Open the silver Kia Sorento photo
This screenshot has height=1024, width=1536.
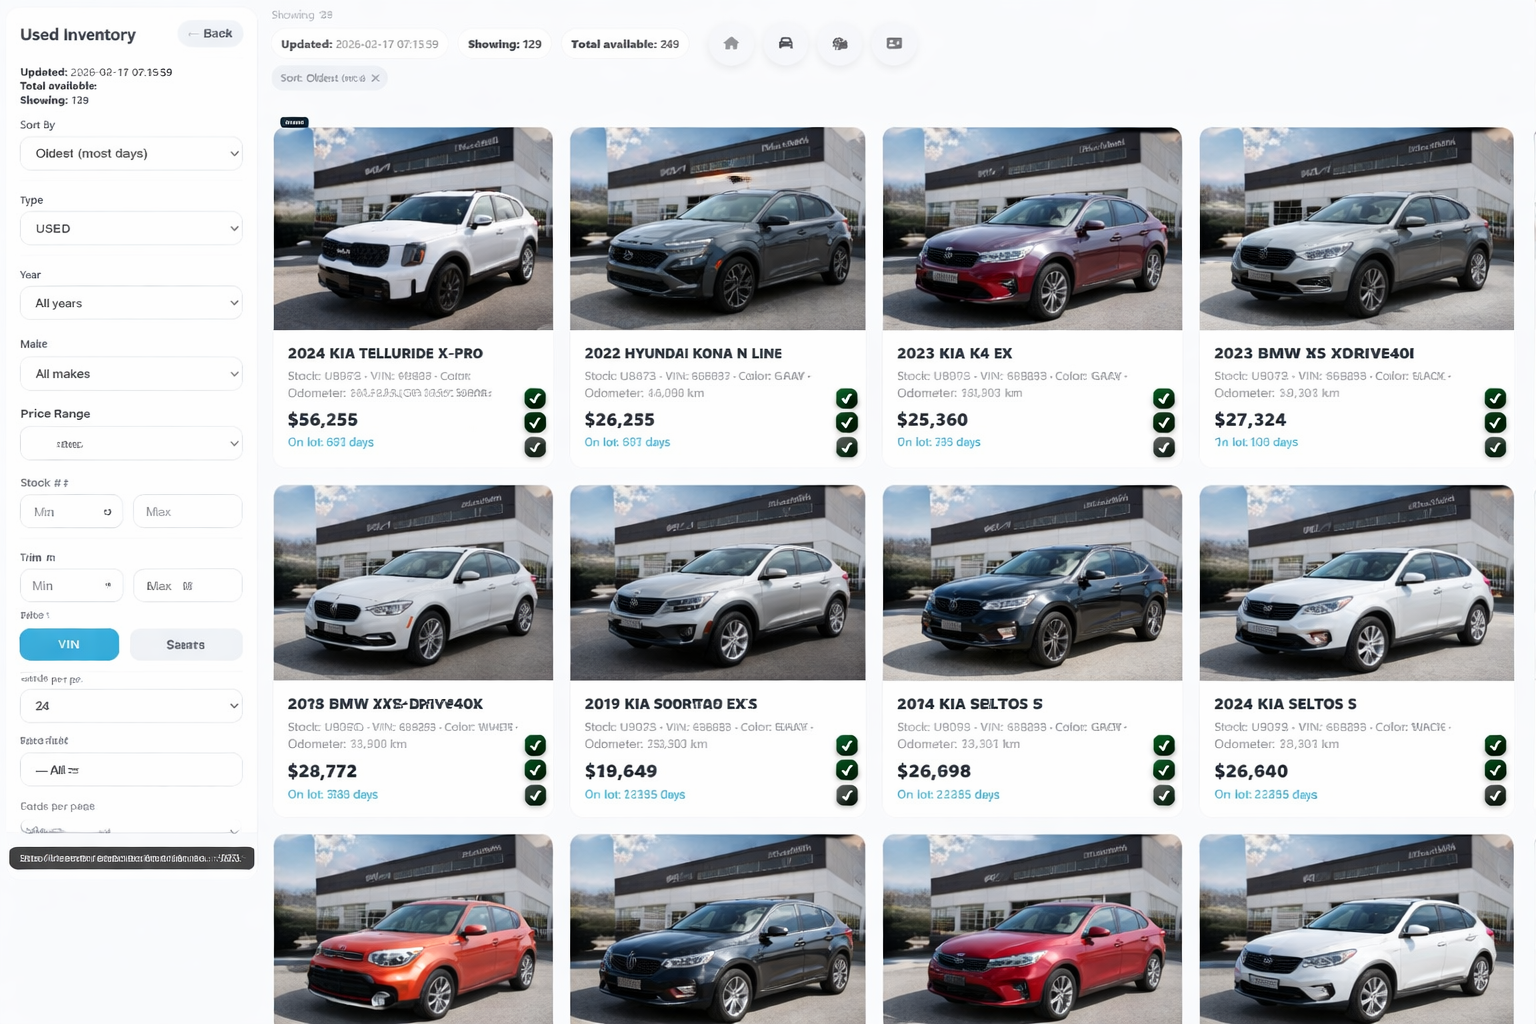[x=717, y=583]
